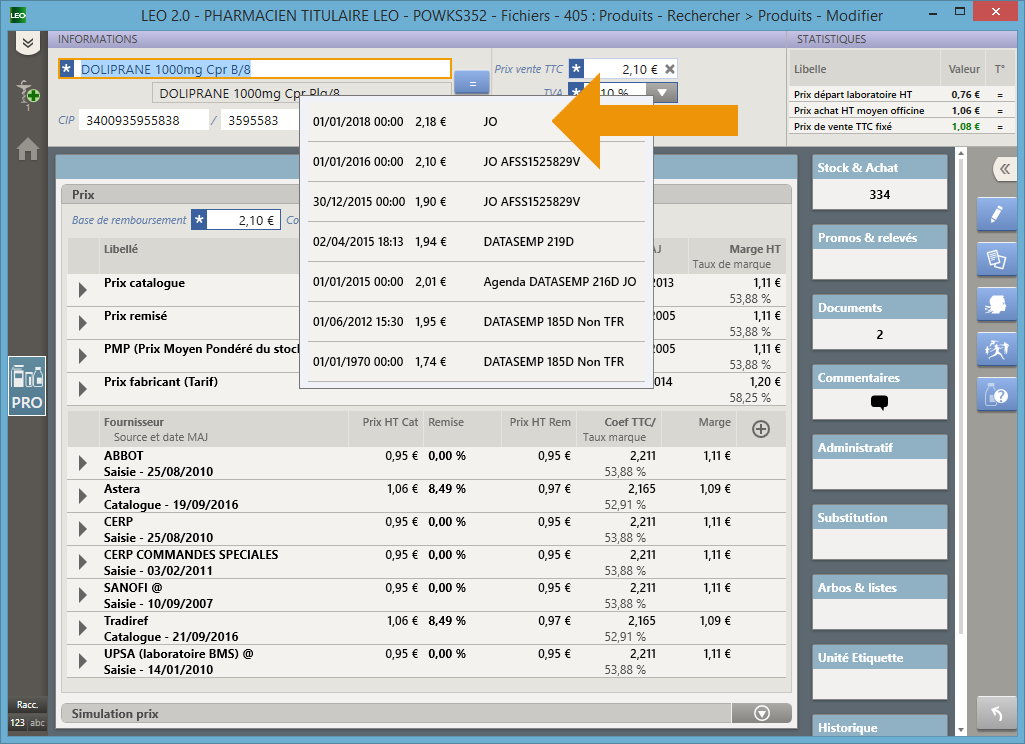Click the running figure icon

tap(996, 349)
